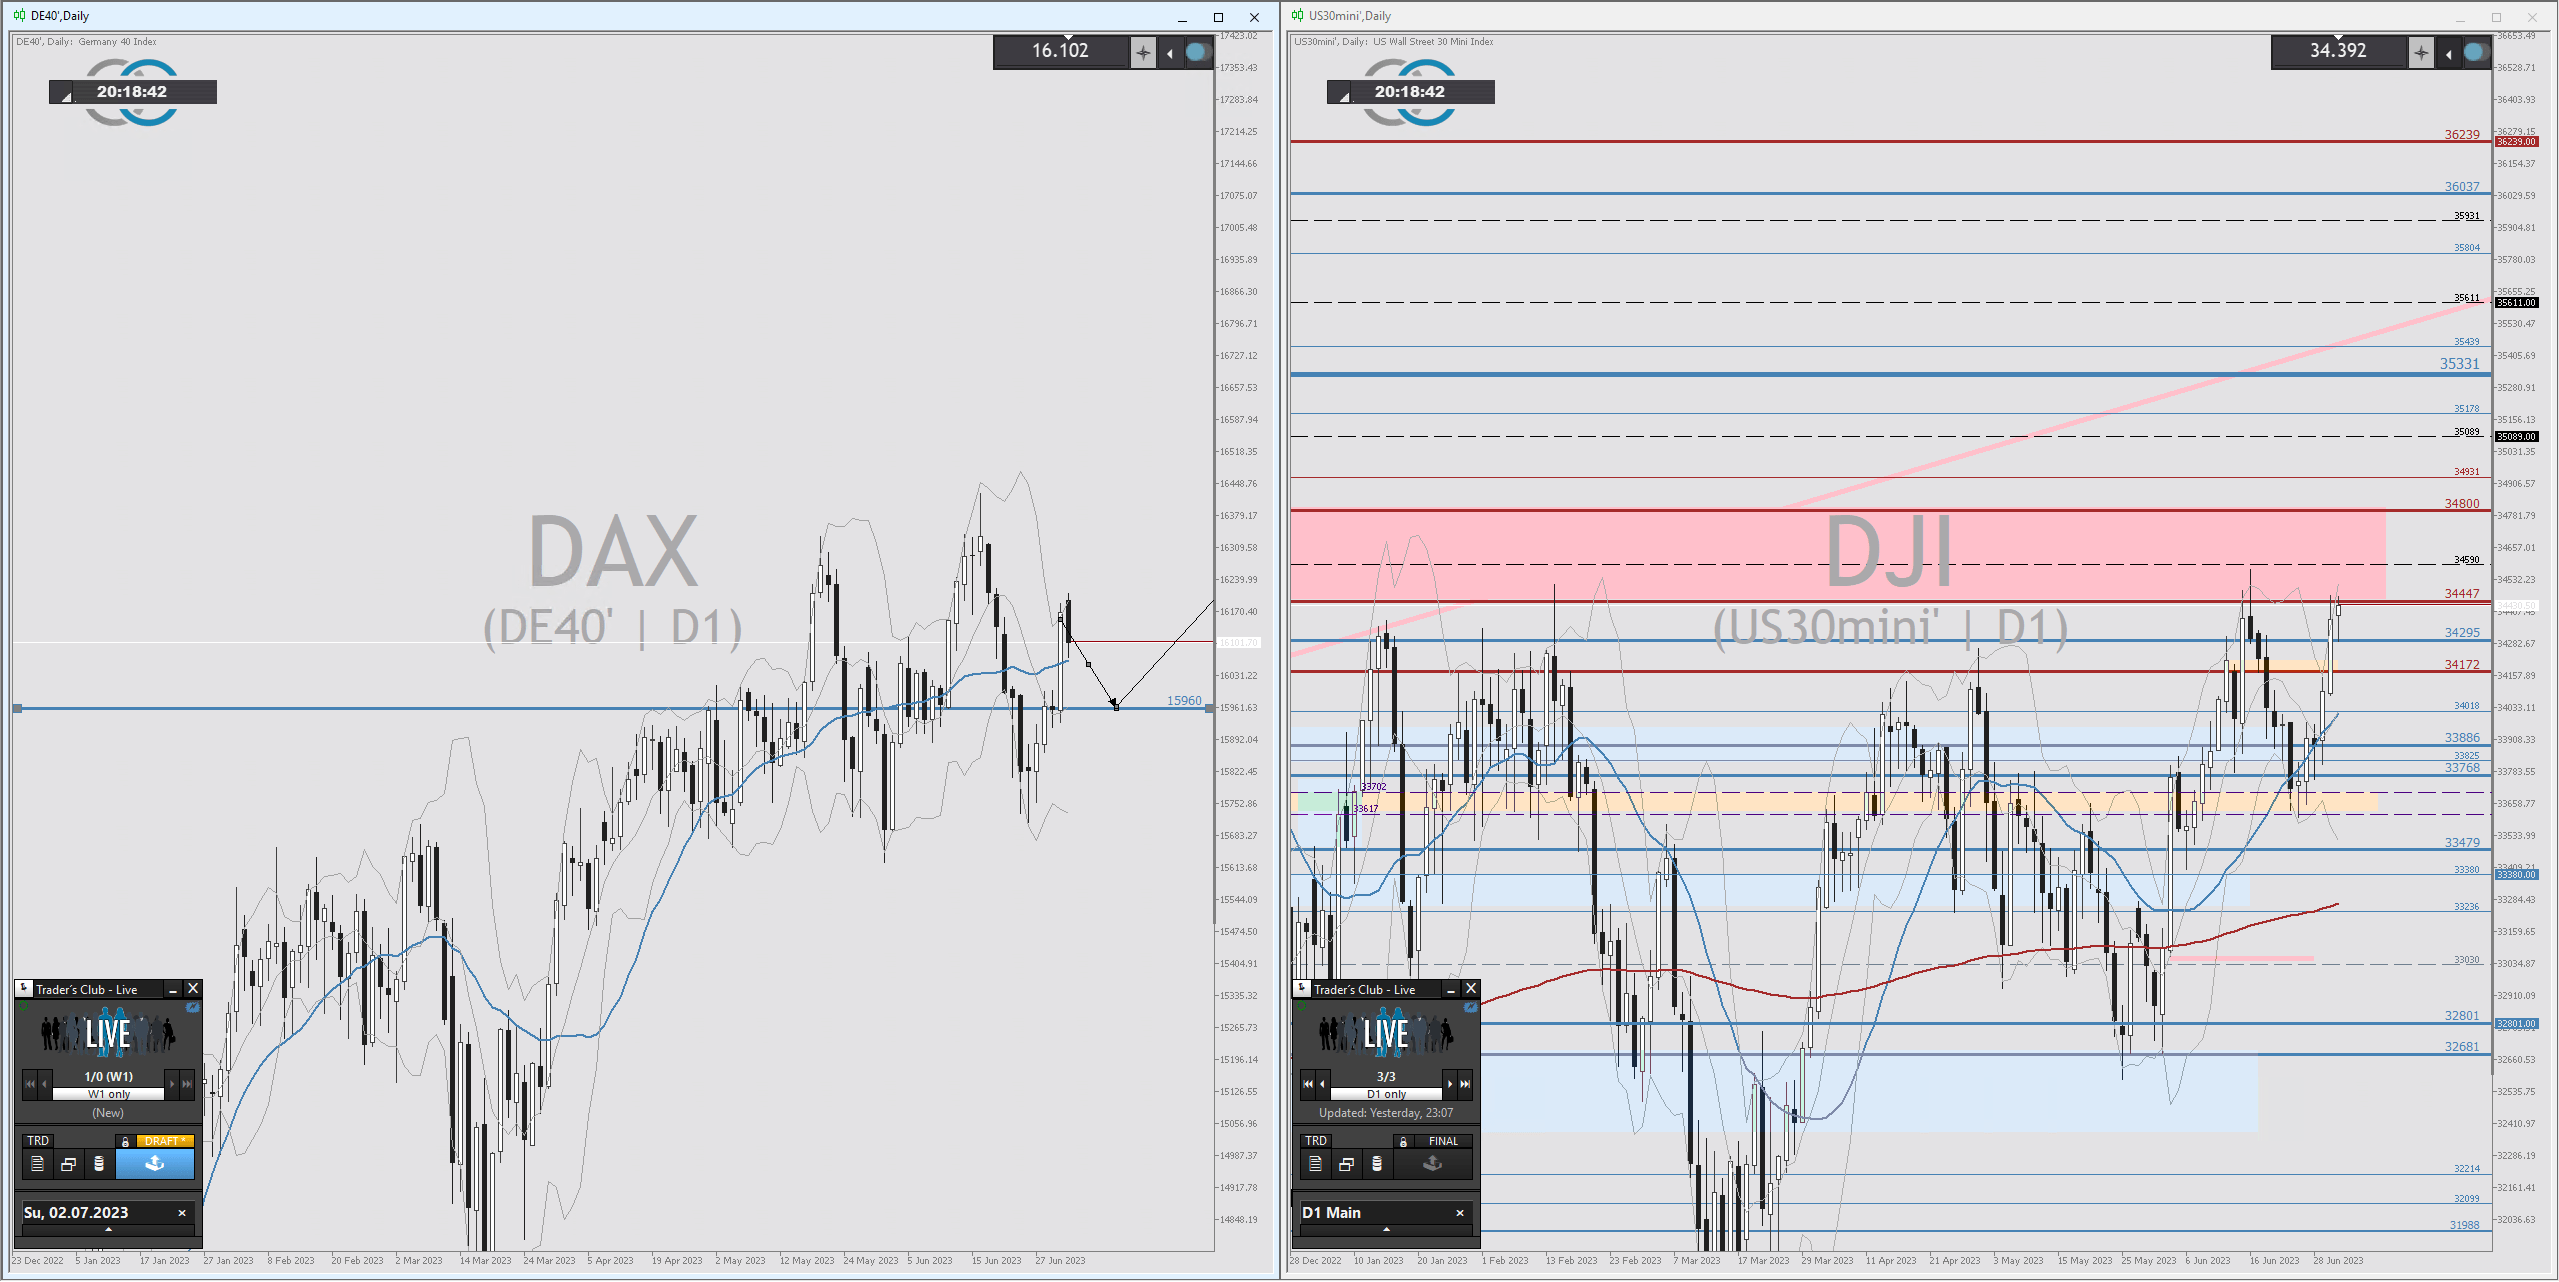Click 'Updated: Yesterday, 23:07' text in DJI panel
This screenshot has width=2559, height=1282.
(x=1386, y=1113)
